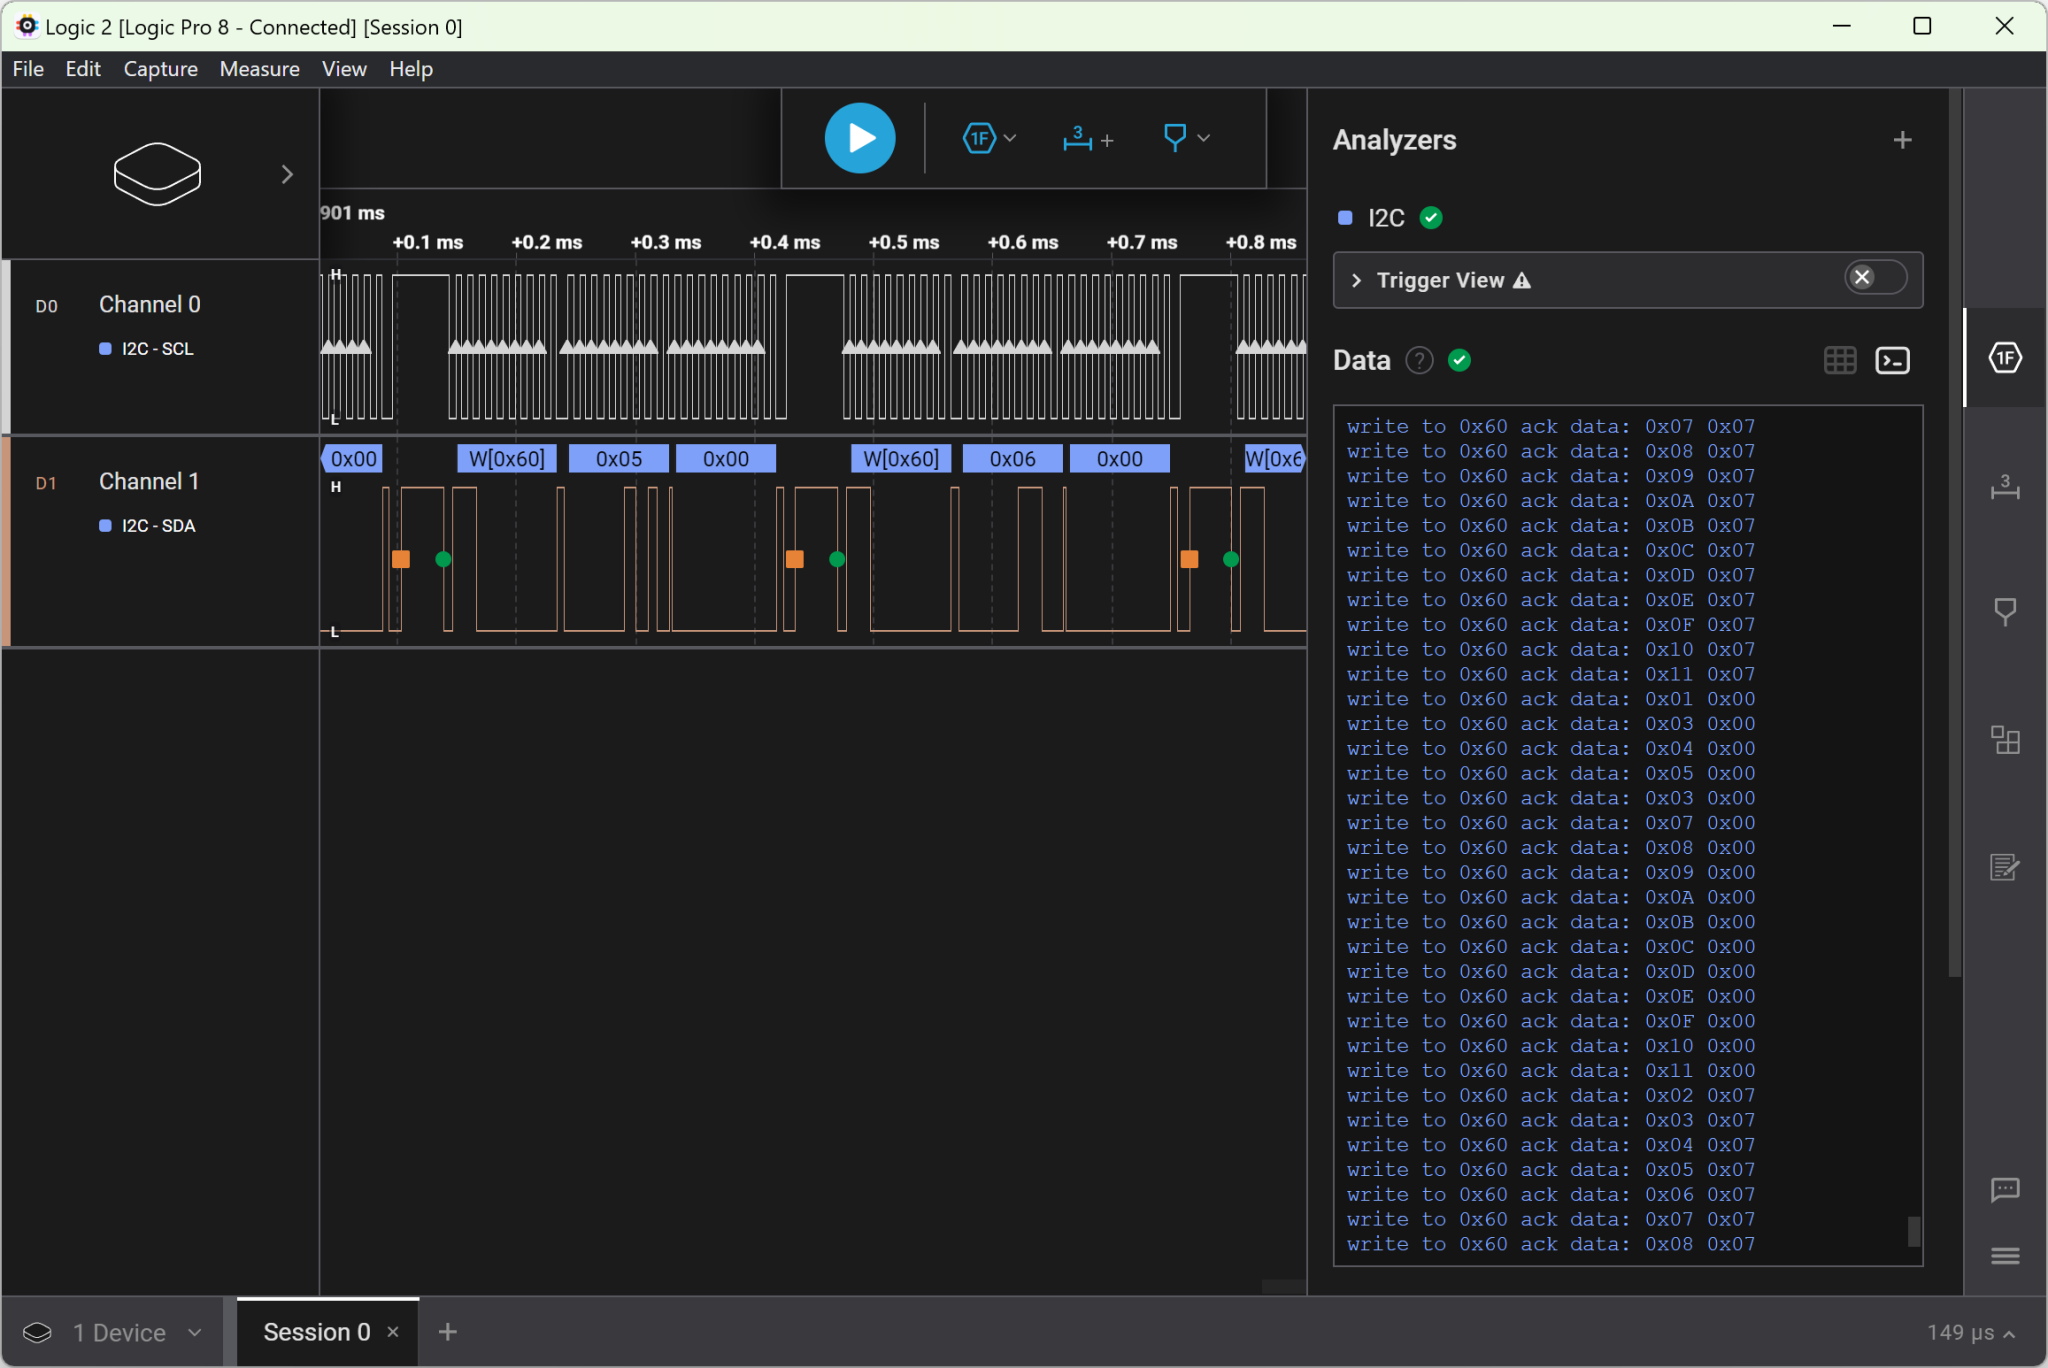
Task: Start capture with the blue play button
Action: [860, 138]
